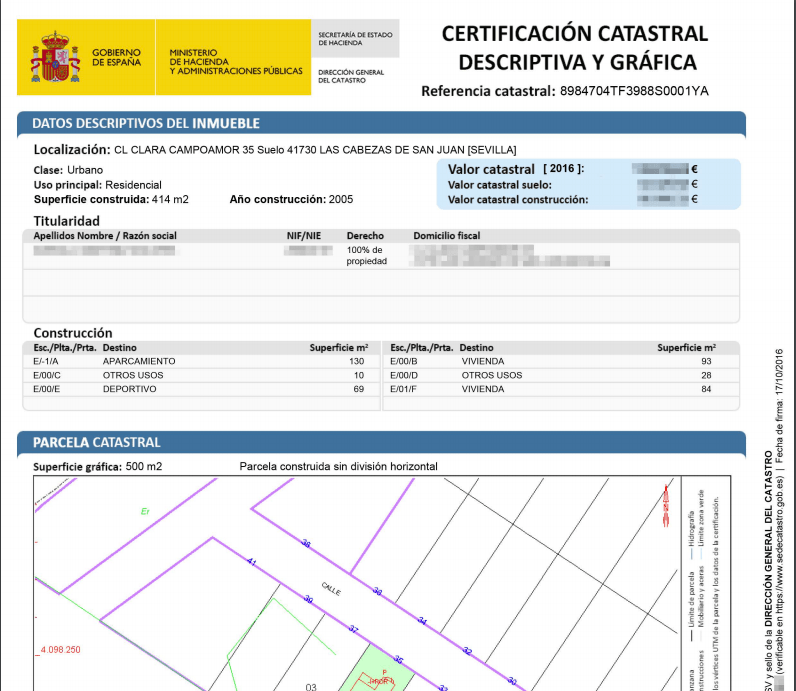Select Clase value Urbano
This screenshot has width=796, height=691.
tap(85, 170)
